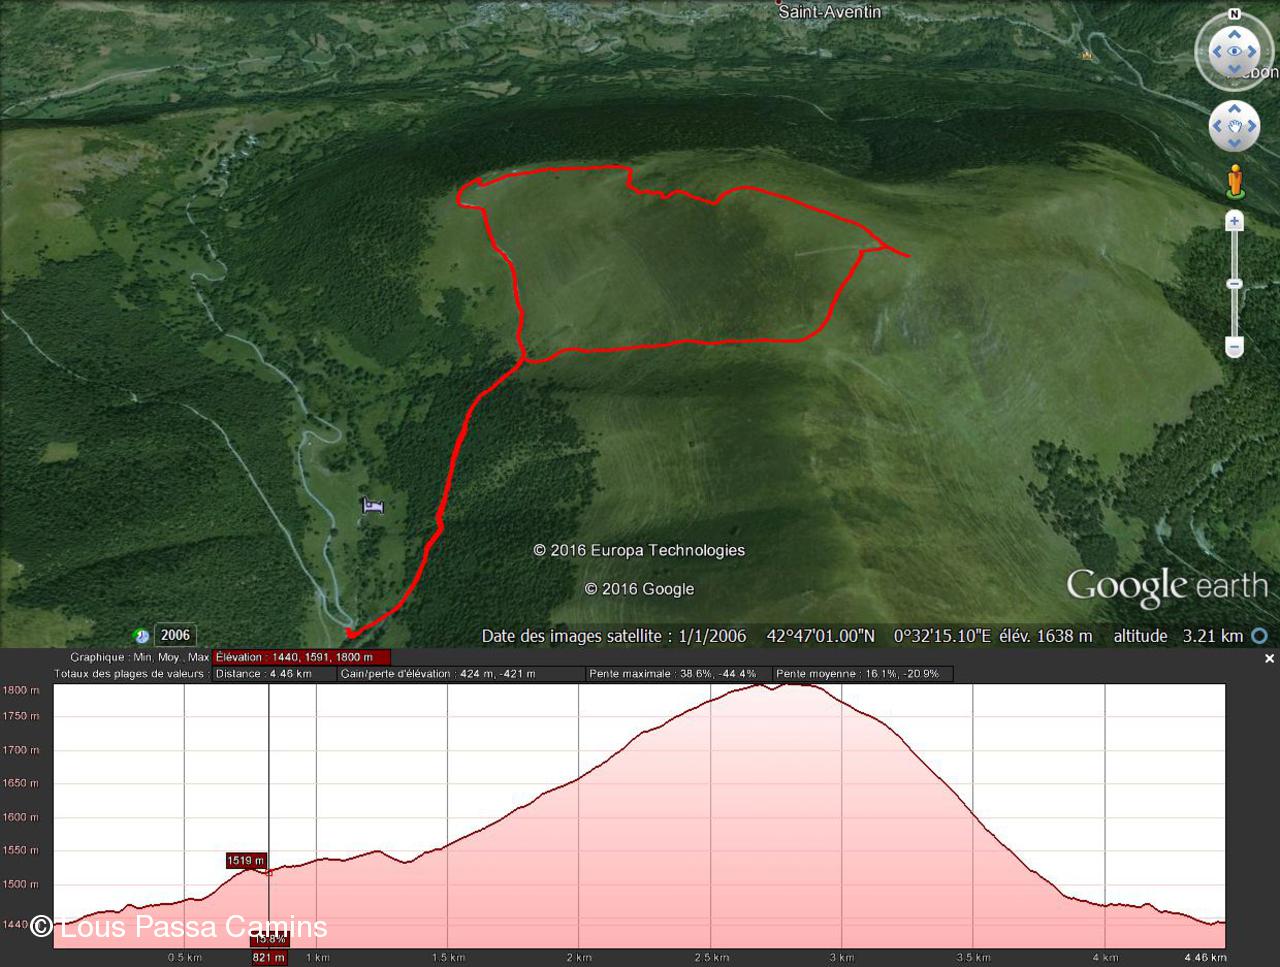This screenshot has height=967, width=1280.
Task: Toggle the Gain/perte d'élévation box
Action: click(460, 674)
